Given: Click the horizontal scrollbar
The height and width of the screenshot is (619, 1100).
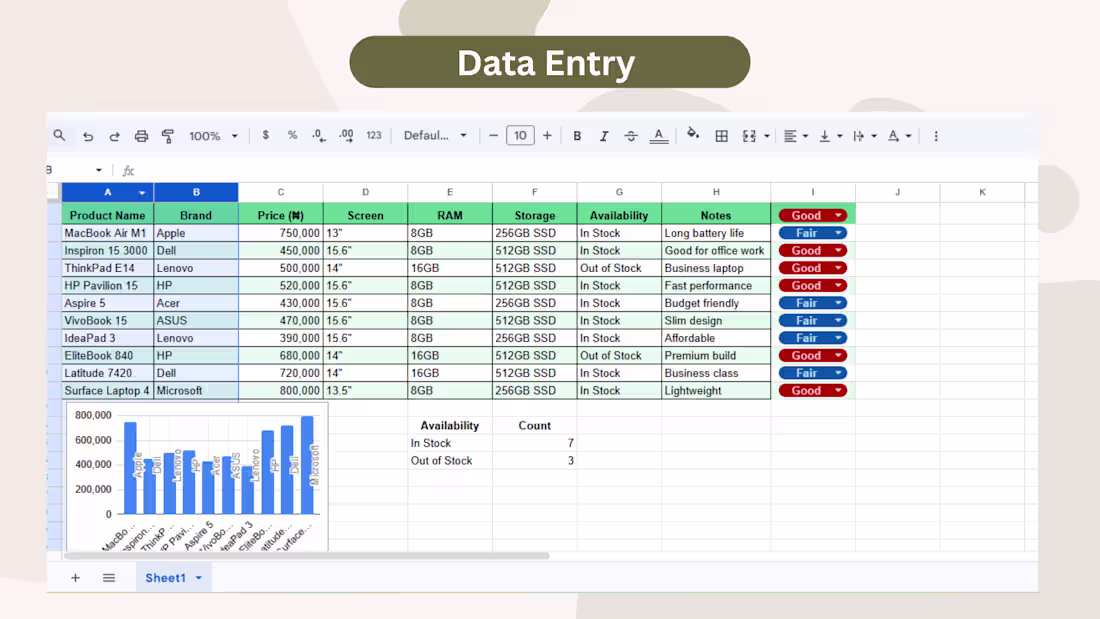Looking at the screenshot, I should (x=307, y=556).
